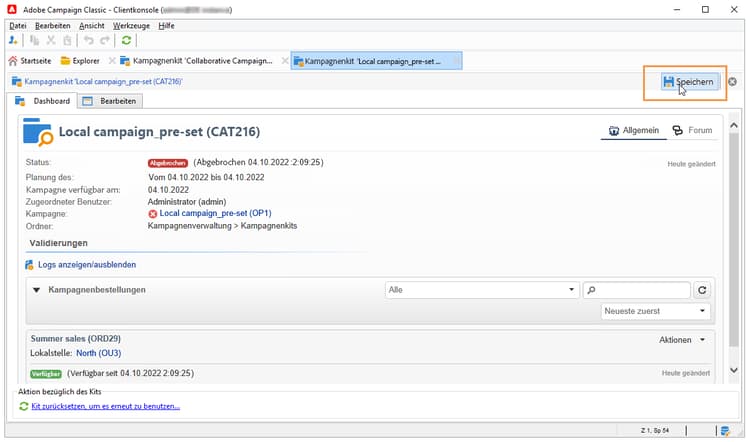The image size is (750, 442).
Task: Collapse the Kampagnenbestellungen section
Action: (36, 290)
